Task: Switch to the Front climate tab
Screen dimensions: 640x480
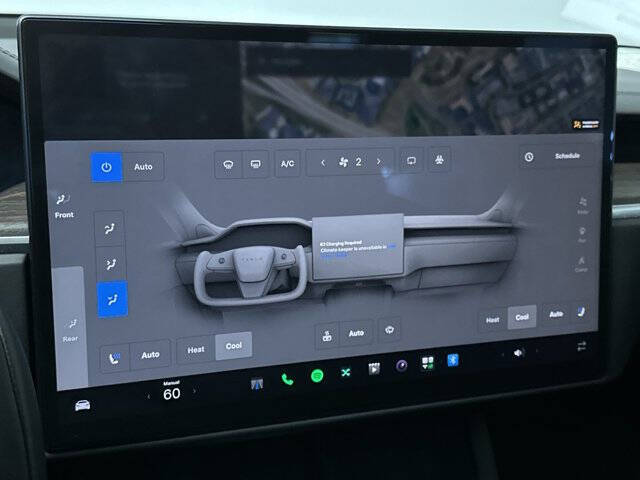Action: (64, 207)
